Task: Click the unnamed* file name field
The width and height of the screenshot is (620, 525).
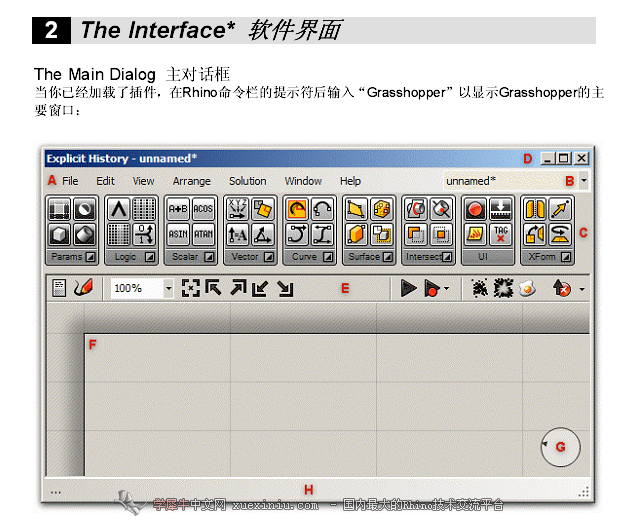Action: tap(510, 181)
